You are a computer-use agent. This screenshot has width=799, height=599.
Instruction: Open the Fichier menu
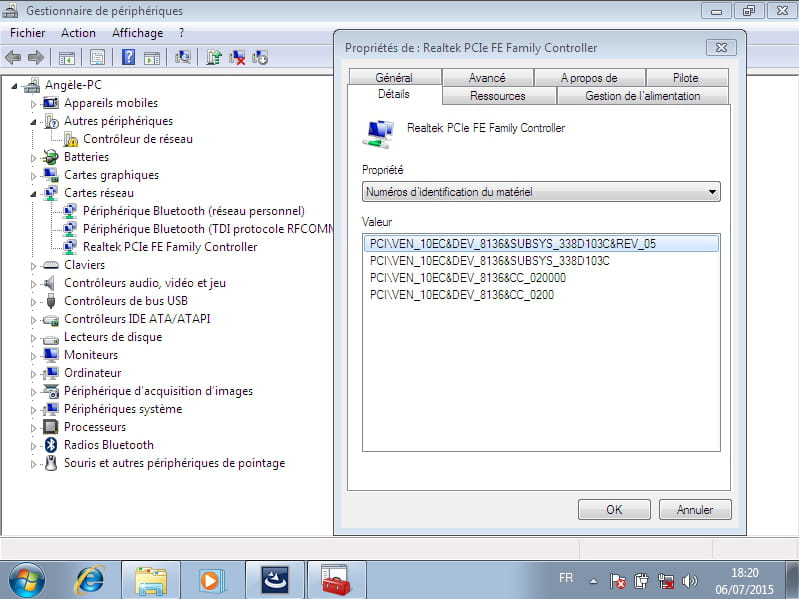[28, 33]
